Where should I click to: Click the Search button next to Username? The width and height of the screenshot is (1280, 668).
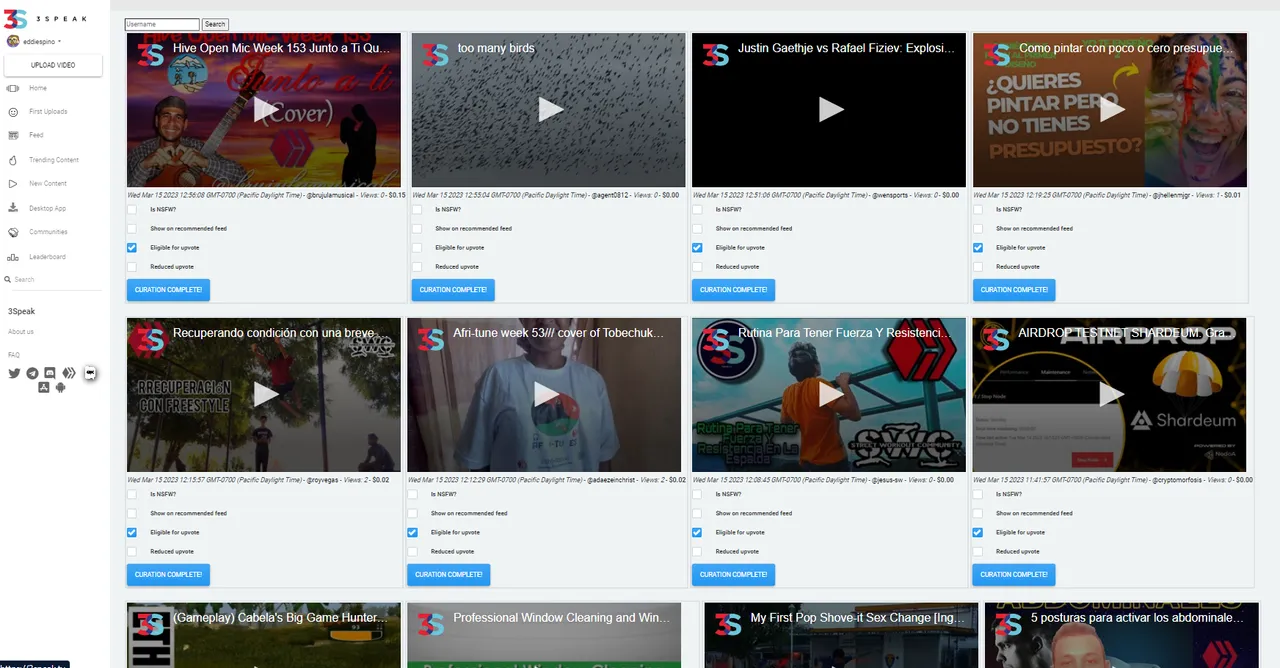pyautogui.click(x=215, y=24)
